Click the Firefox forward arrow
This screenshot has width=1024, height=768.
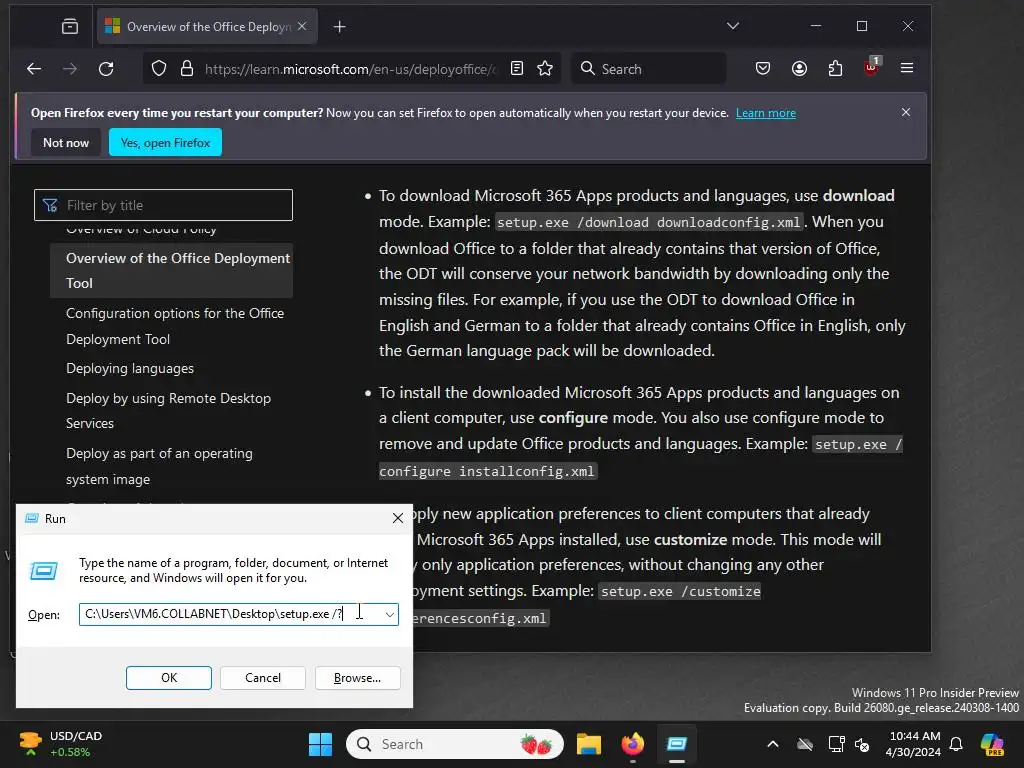pos(70,69)
